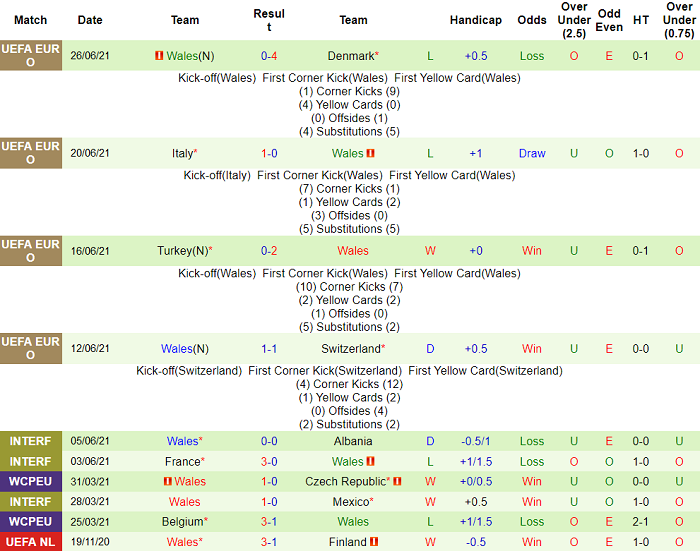Click the Switzerland team name
Image resolution: width=700 pixels, height=551 pixels.
(x=351, y=349)
